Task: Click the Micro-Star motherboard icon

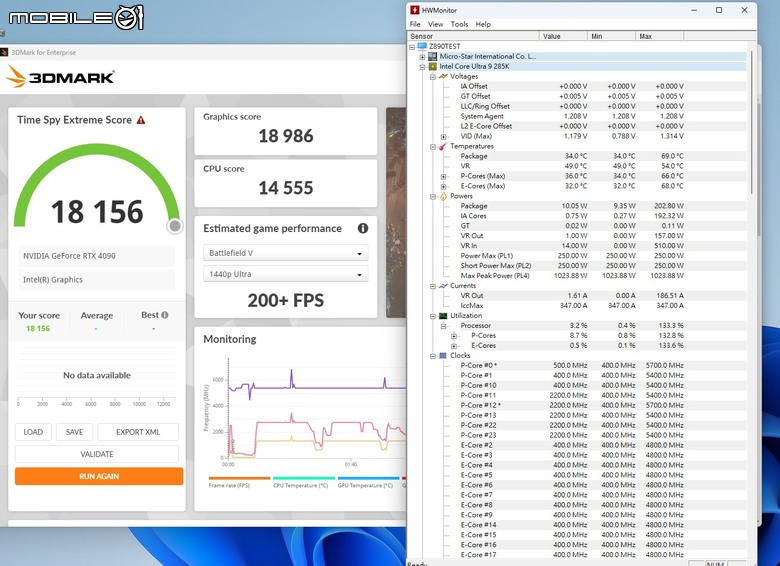Action: click(x=432, y=56)
